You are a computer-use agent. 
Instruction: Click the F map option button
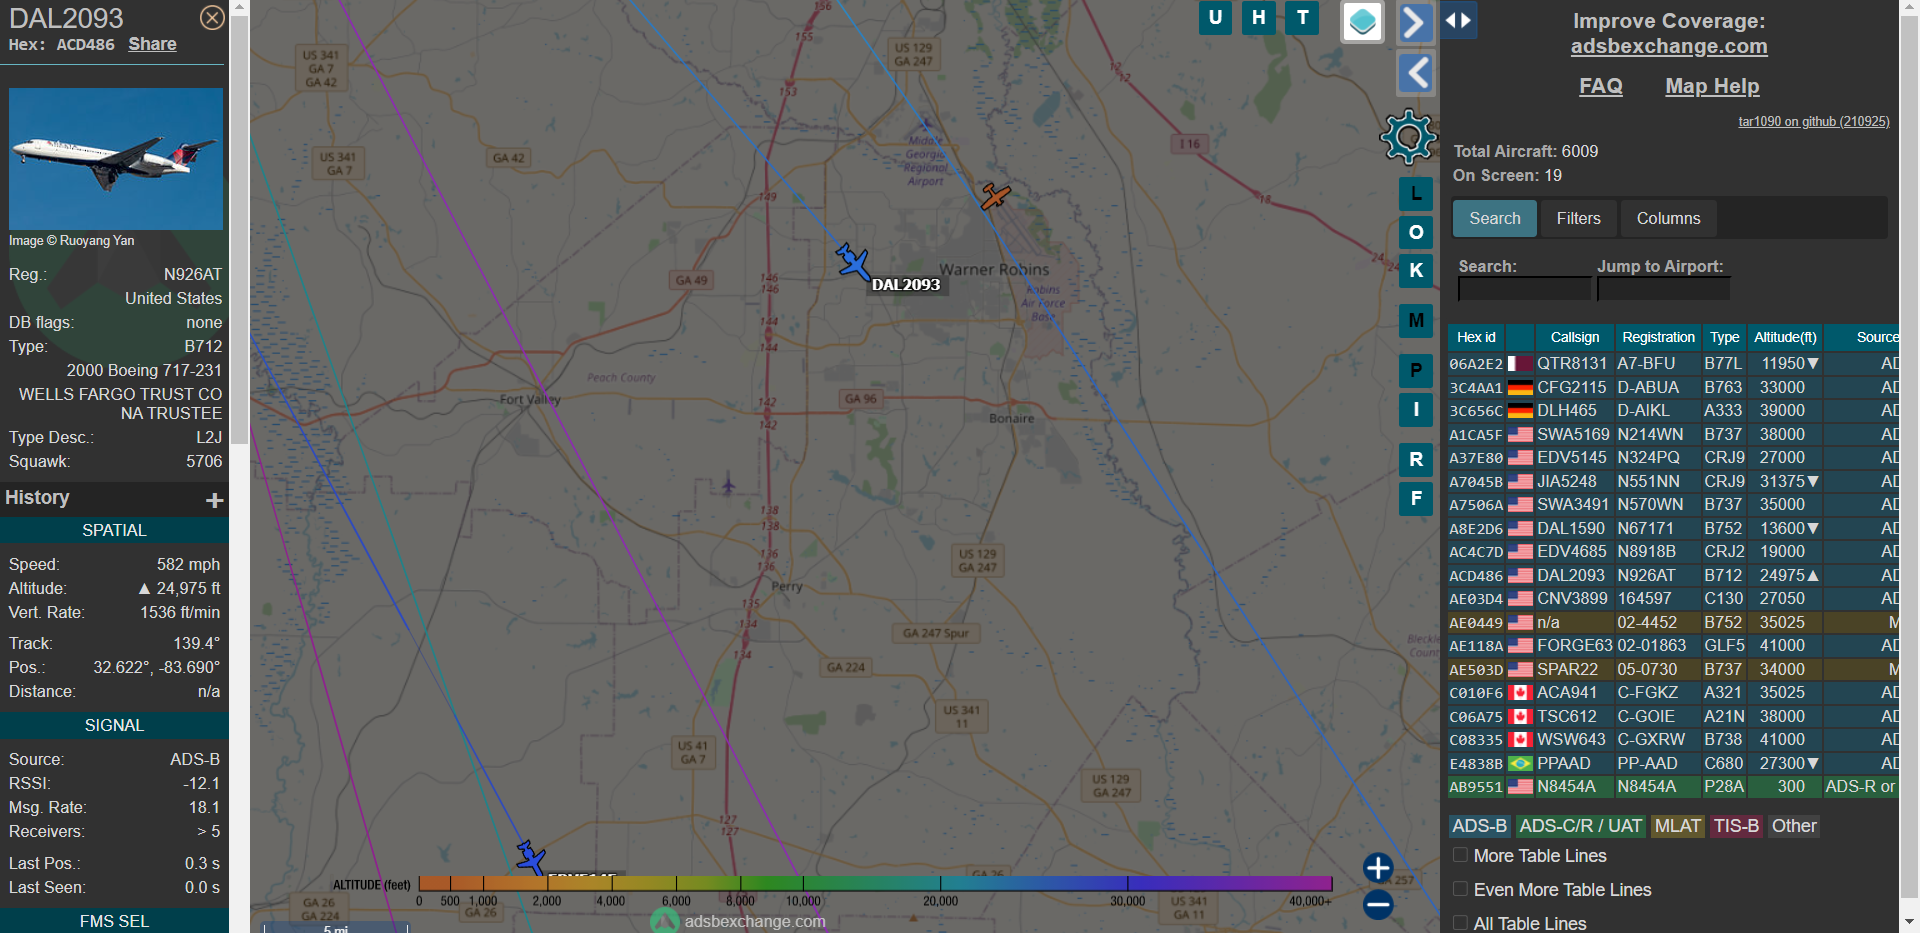pos(1416,498)
